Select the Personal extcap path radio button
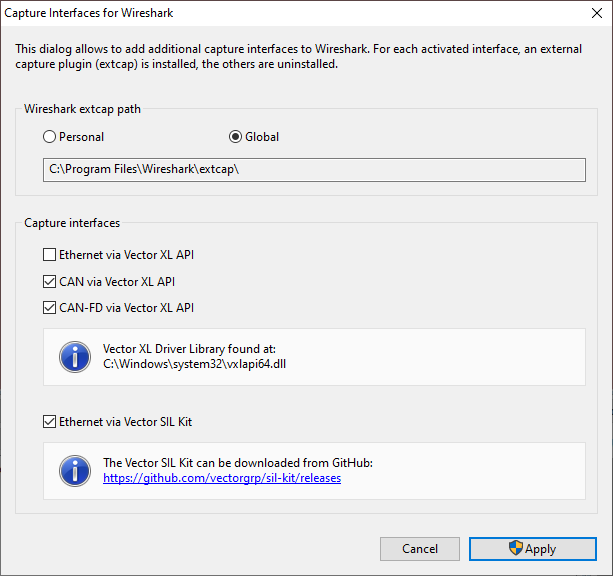 coord(49,137)
